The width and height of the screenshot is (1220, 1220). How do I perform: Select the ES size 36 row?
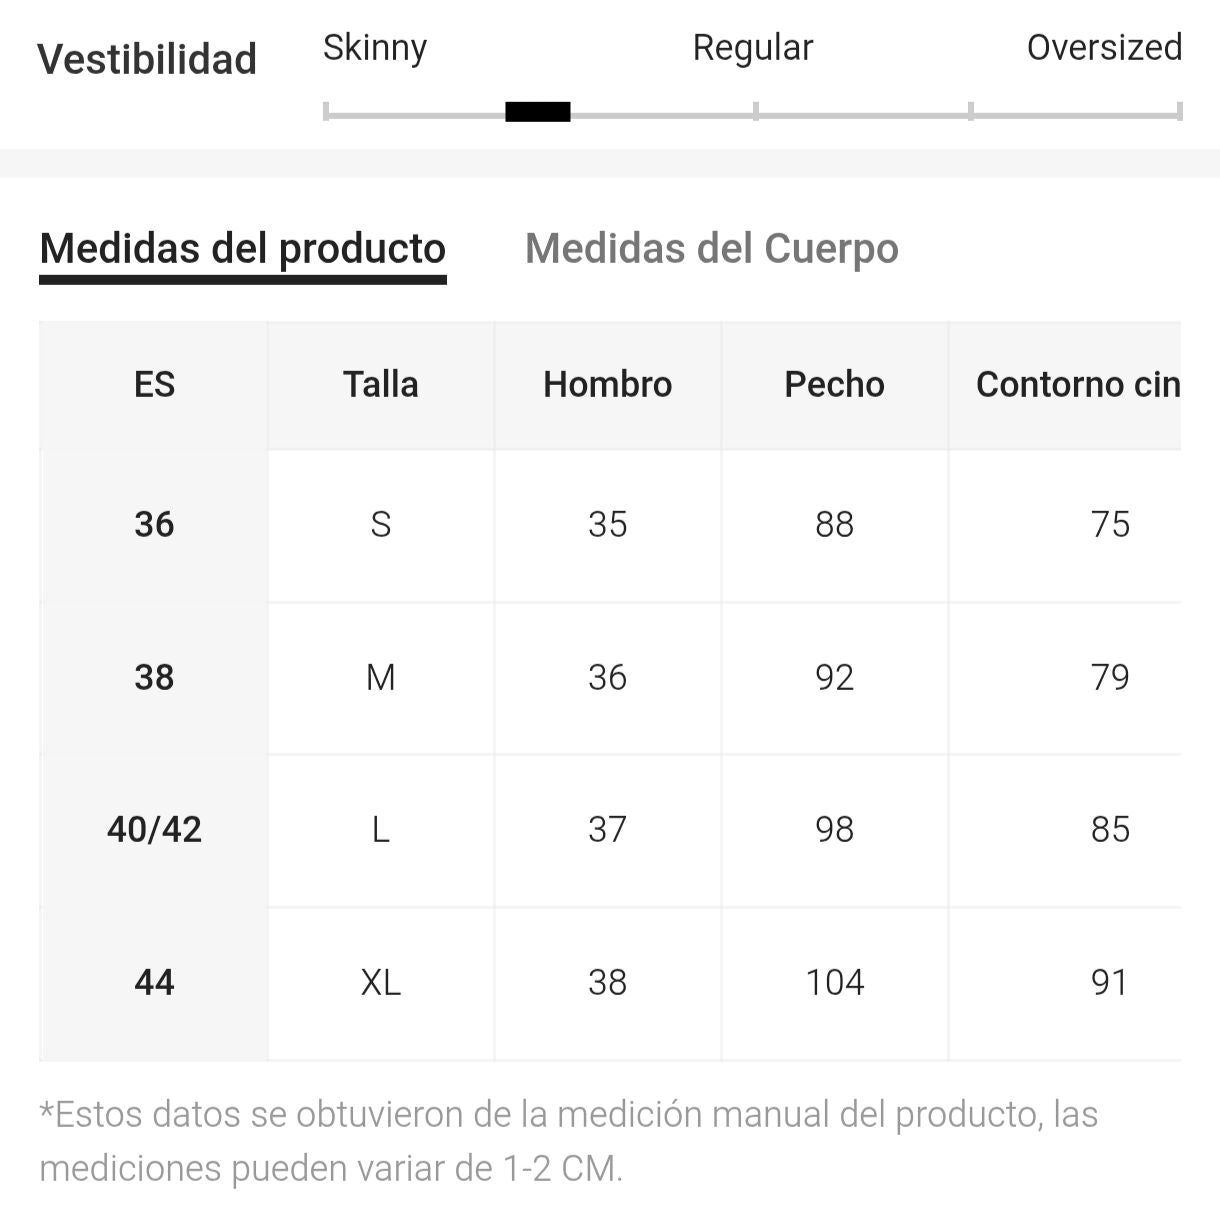click(154, 525)
